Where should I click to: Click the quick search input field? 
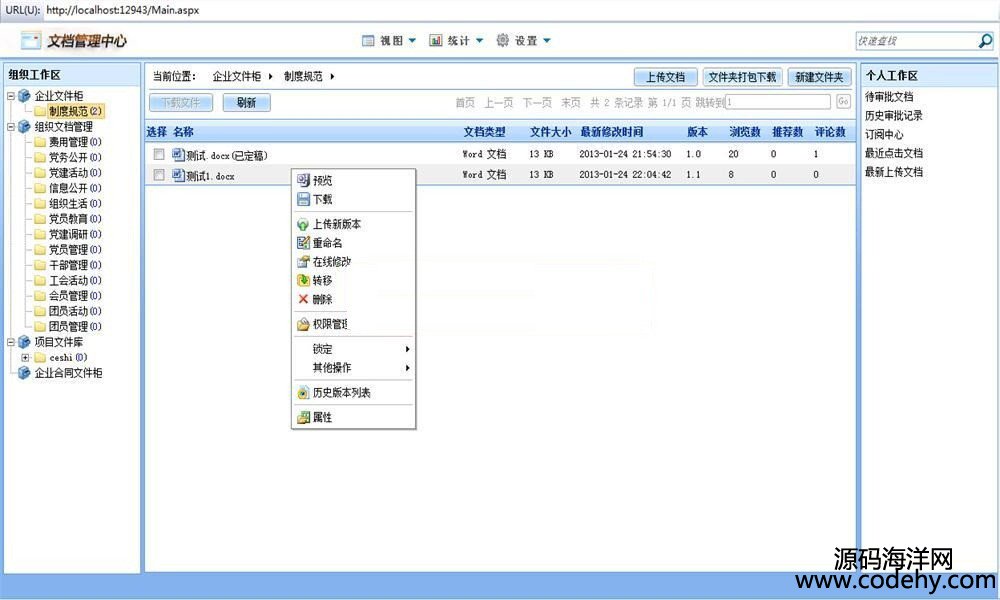[916, 41]
